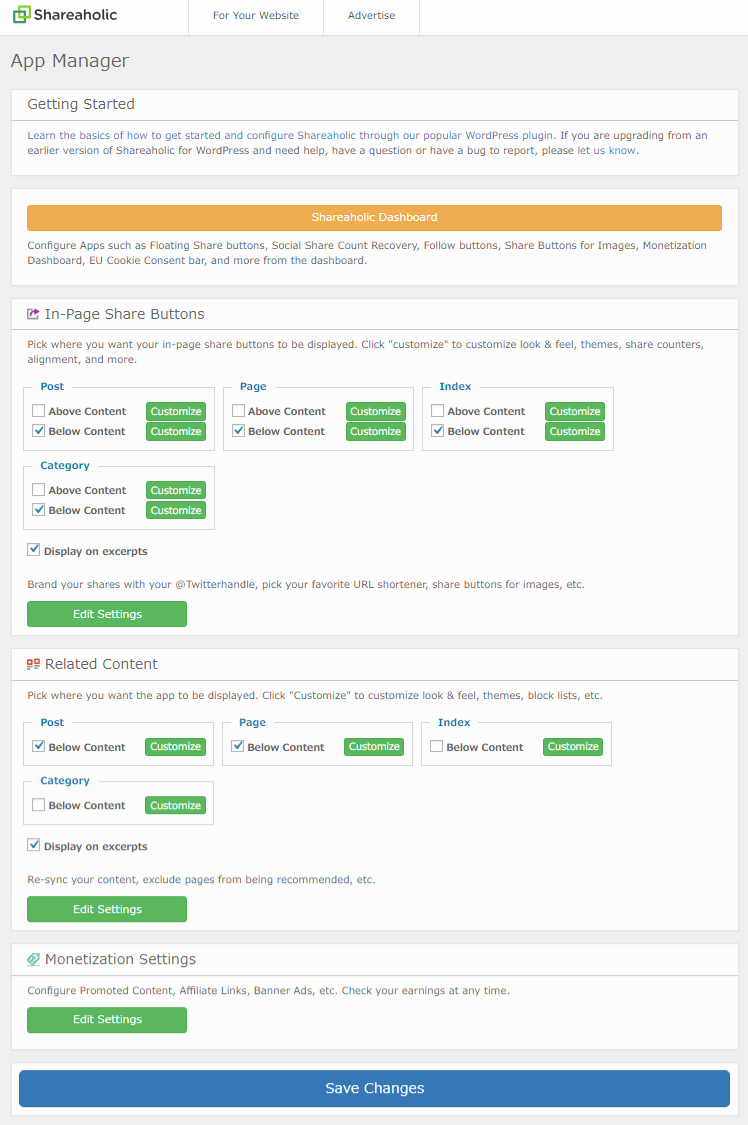Enable Related Content Below Content for Category

tap(39, 805)
